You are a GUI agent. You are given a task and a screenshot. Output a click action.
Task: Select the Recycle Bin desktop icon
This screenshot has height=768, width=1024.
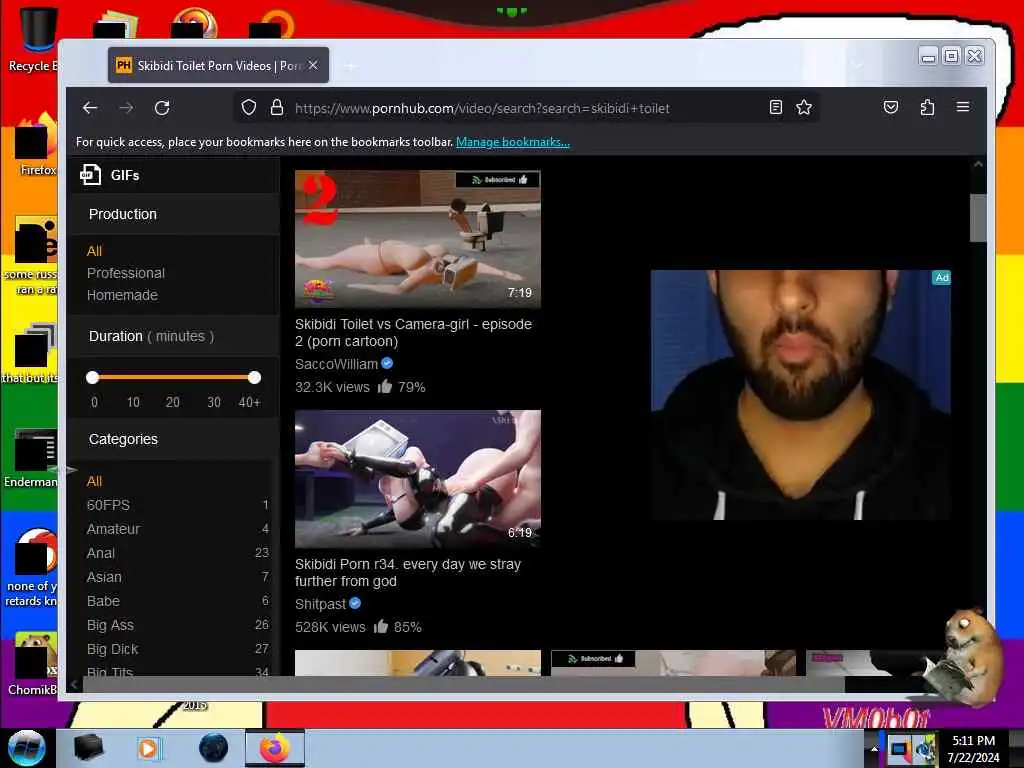click(33, 39)
